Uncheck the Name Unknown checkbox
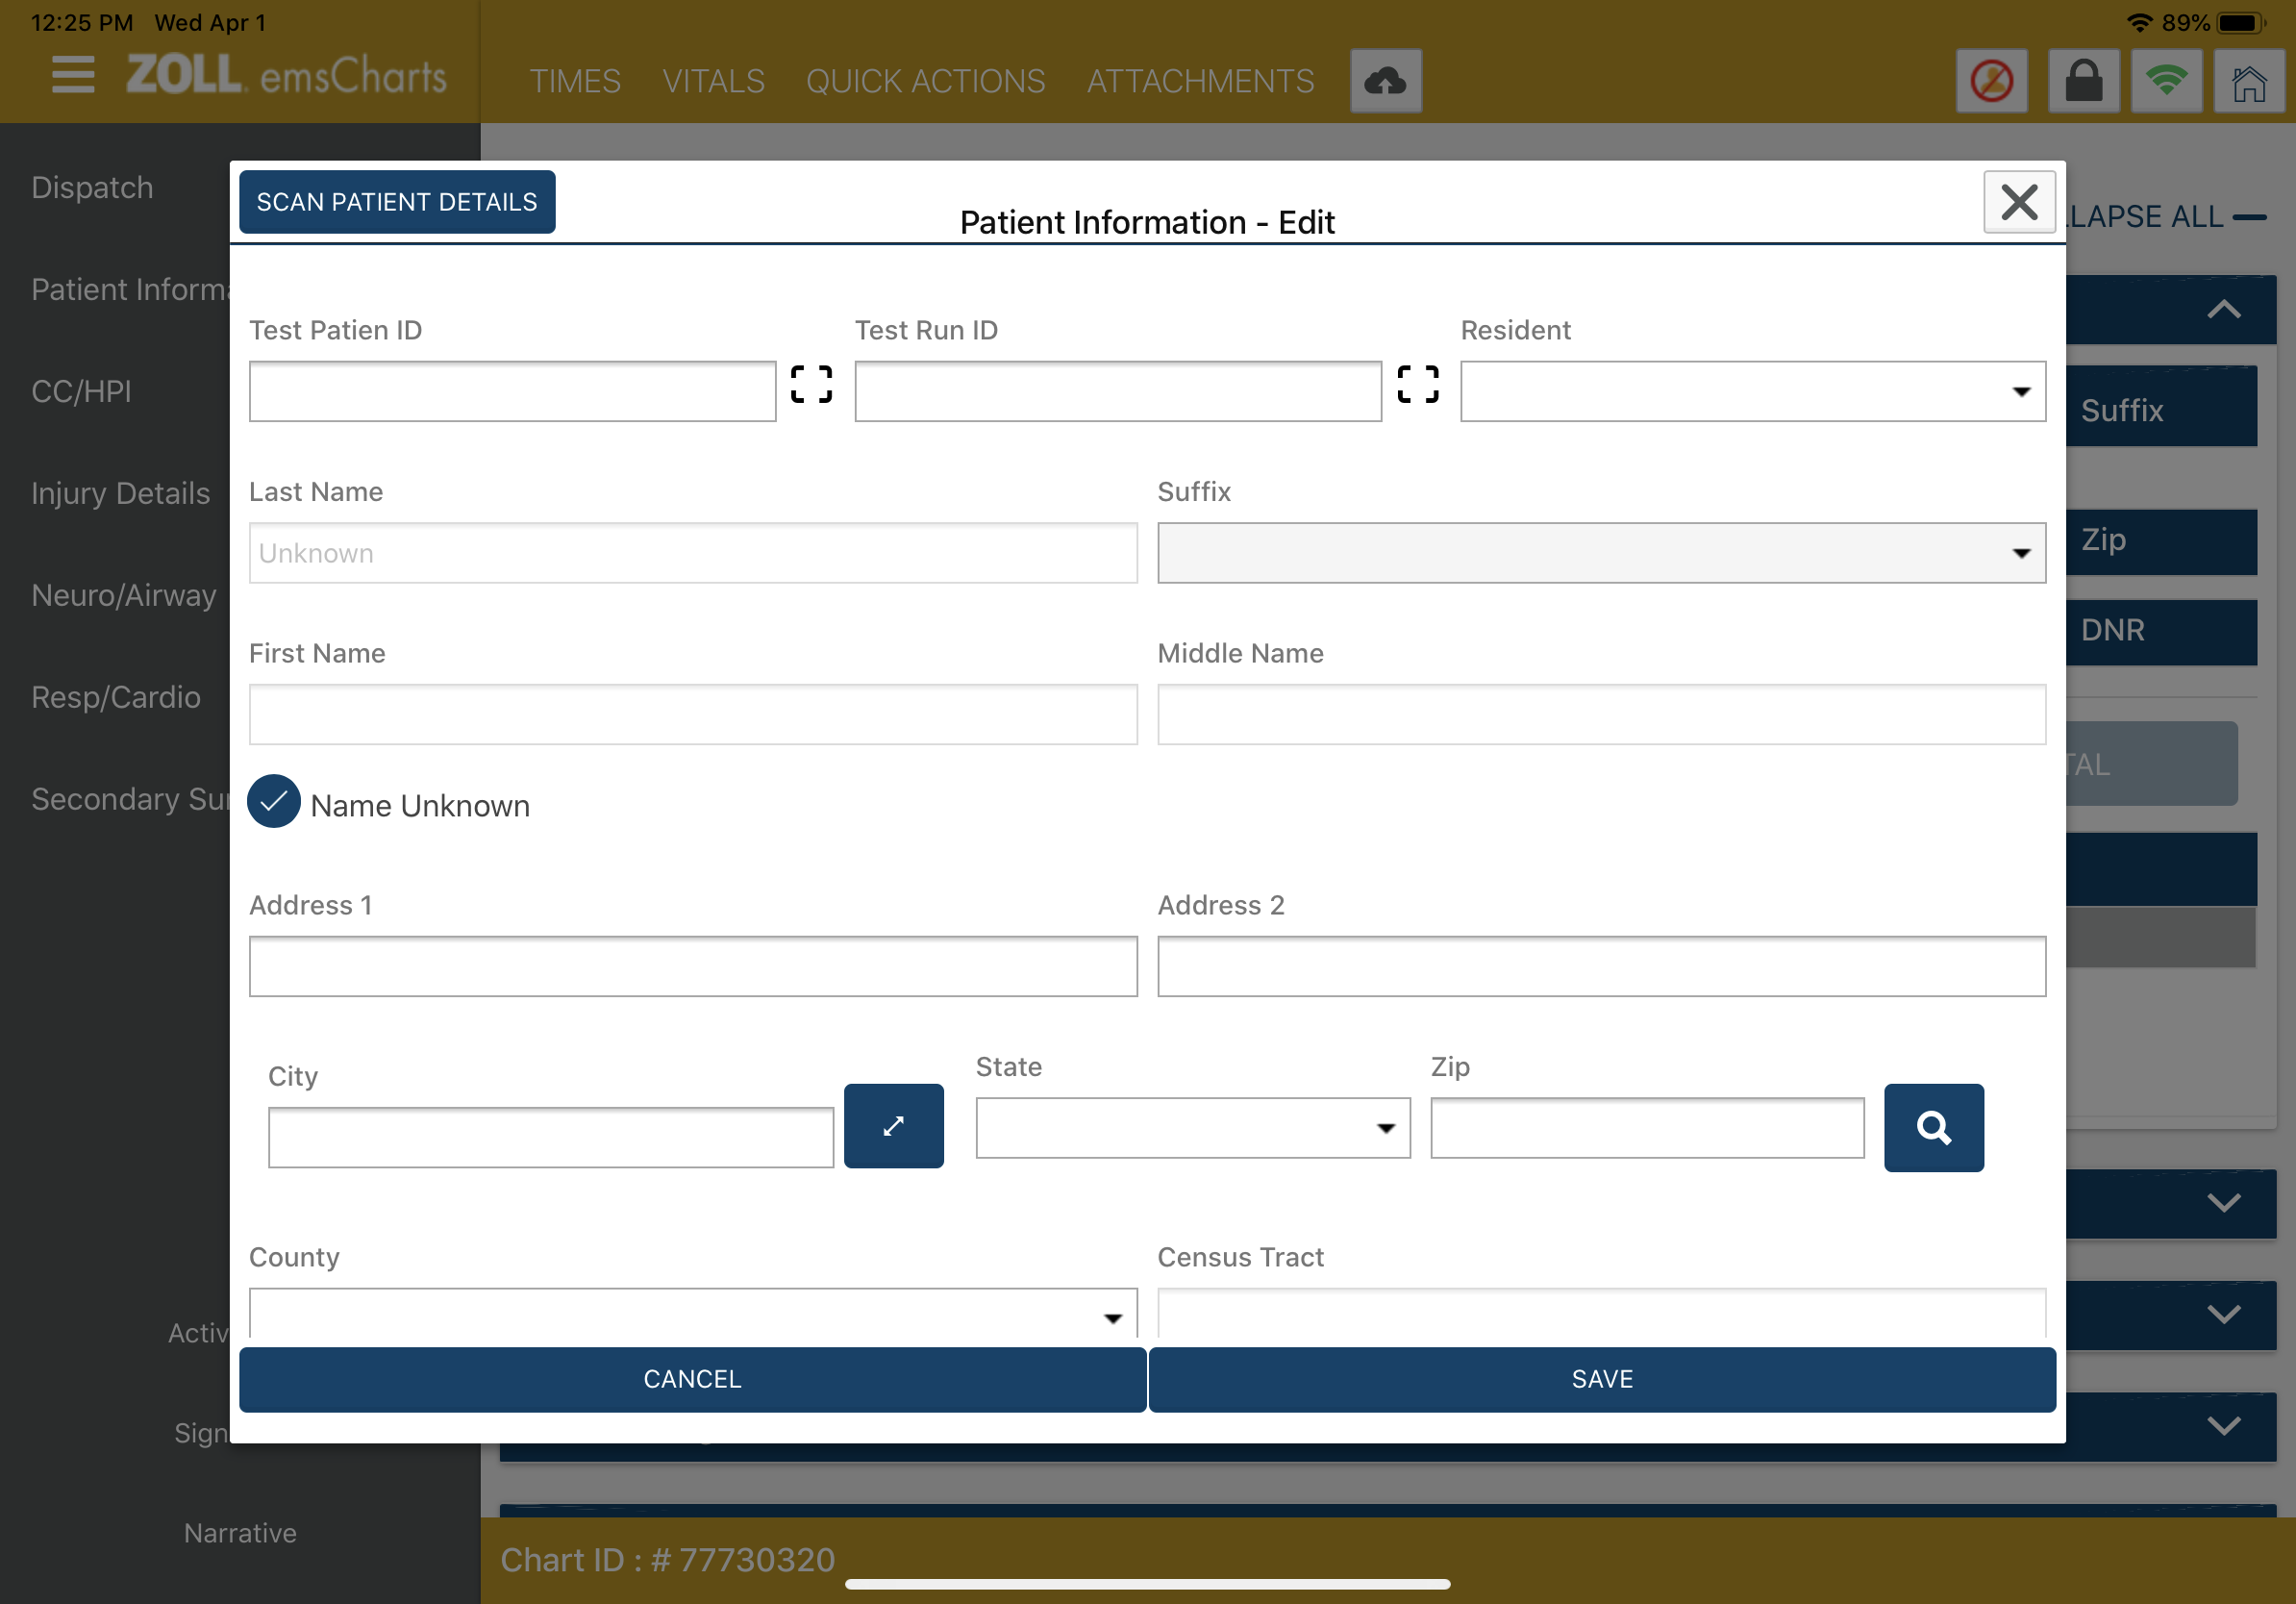The image size is (2296, 1604). [x=274, y=802]
